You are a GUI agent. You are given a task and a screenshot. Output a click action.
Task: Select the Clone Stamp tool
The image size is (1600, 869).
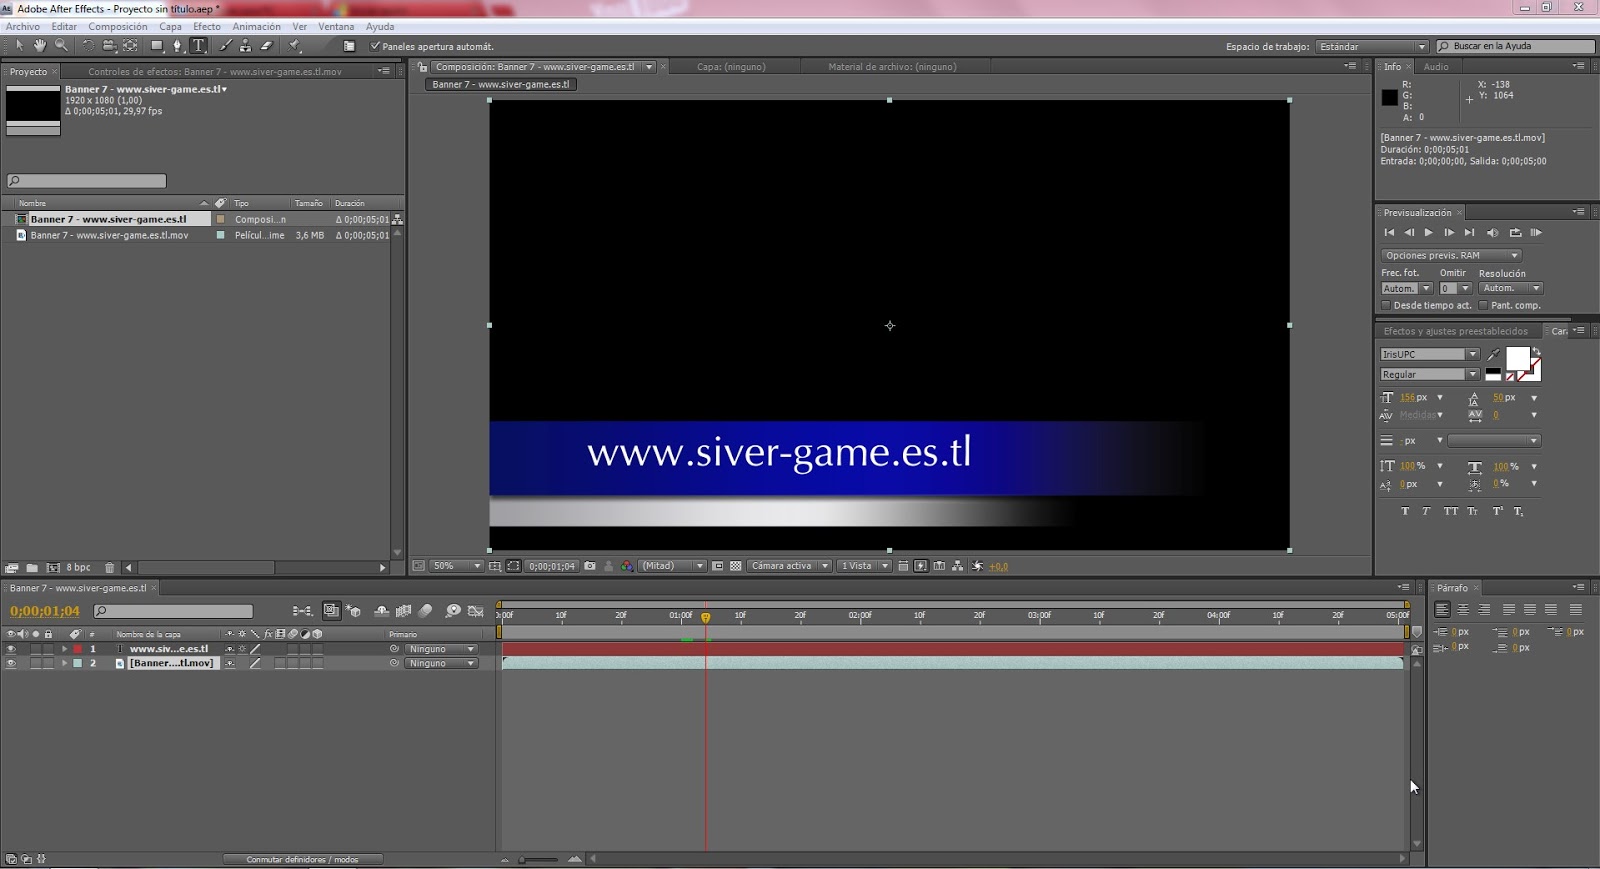coord(245,46)
